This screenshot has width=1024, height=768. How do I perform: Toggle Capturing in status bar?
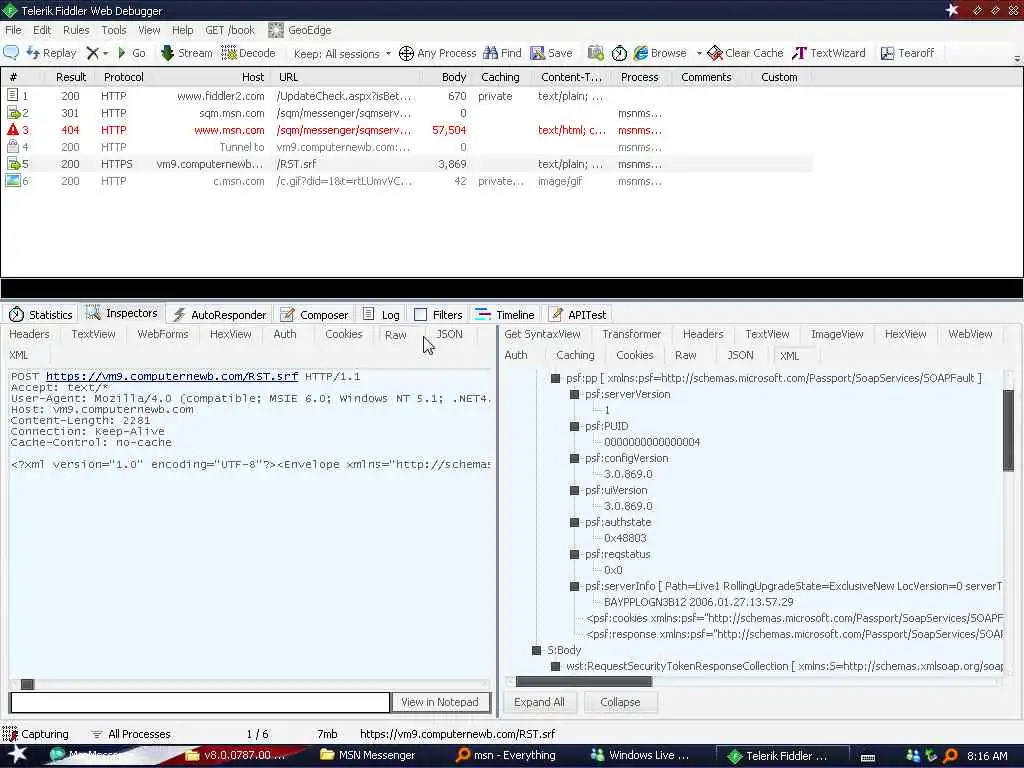click(35, 734)
